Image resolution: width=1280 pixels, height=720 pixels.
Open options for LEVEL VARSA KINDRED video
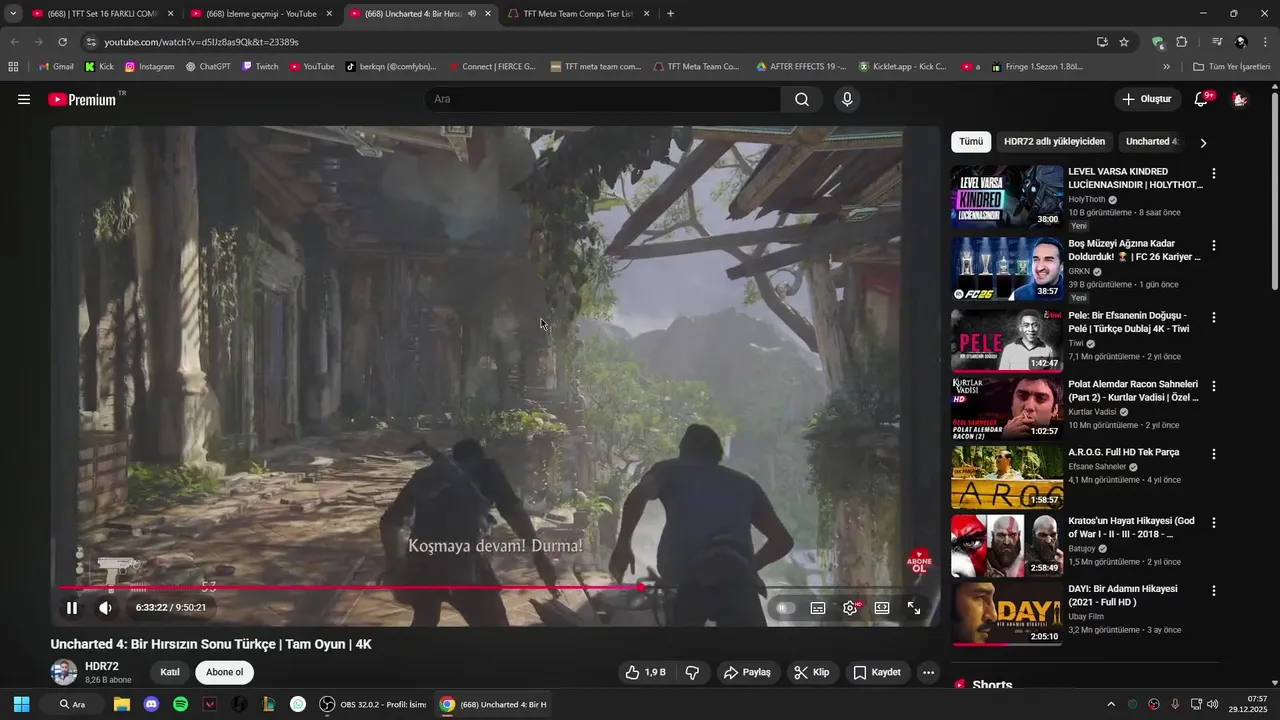coord(1214,173)
